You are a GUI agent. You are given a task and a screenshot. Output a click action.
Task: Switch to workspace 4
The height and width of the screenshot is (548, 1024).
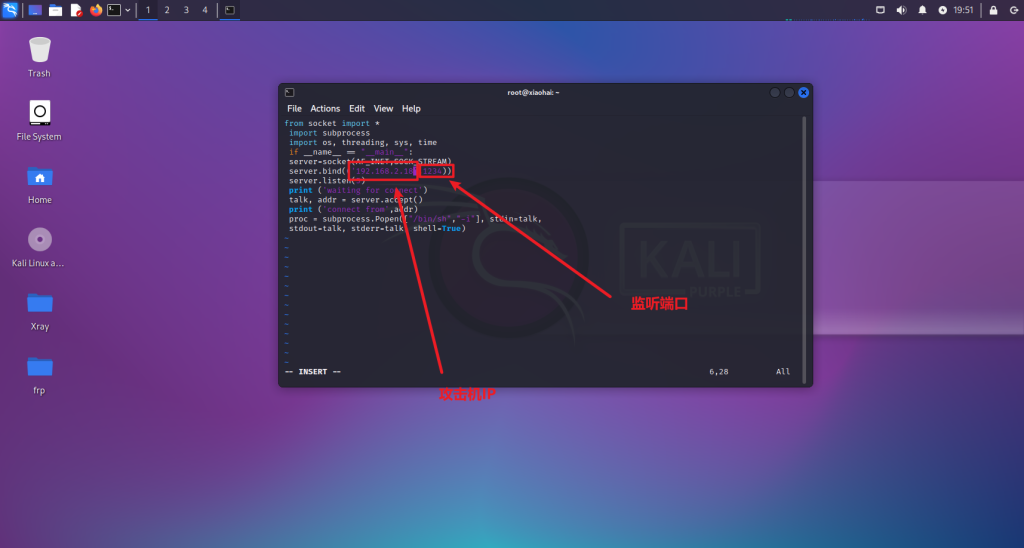(x=205, y=10)
